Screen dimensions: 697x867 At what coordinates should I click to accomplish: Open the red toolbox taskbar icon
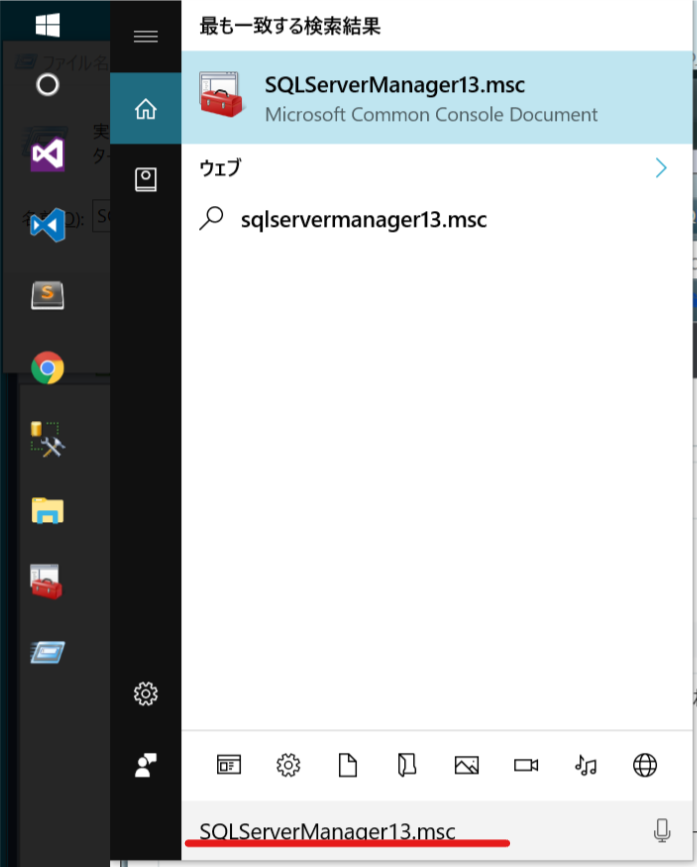coord(46,582)
